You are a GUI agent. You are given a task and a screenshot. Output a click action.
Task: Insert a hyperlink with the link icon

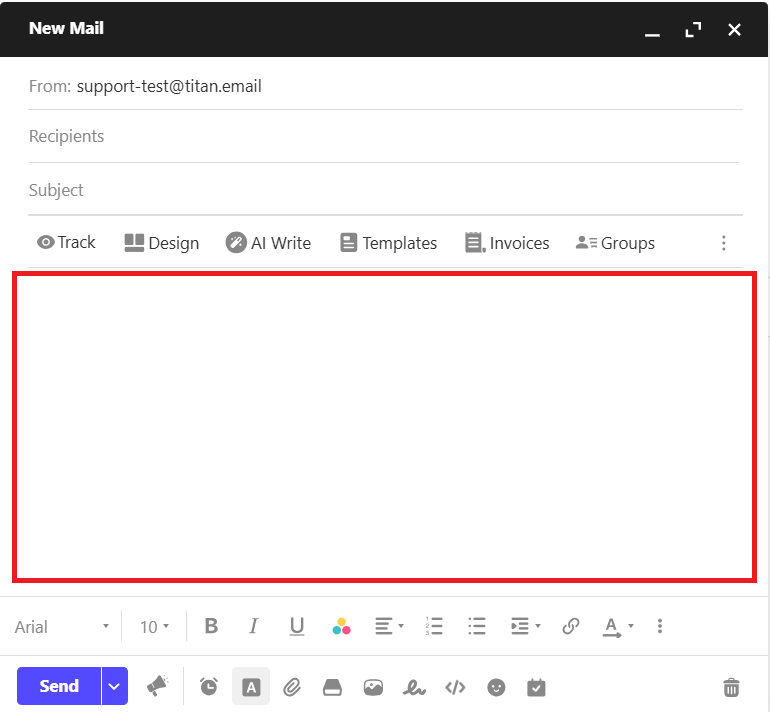click(x=571, y=626)
